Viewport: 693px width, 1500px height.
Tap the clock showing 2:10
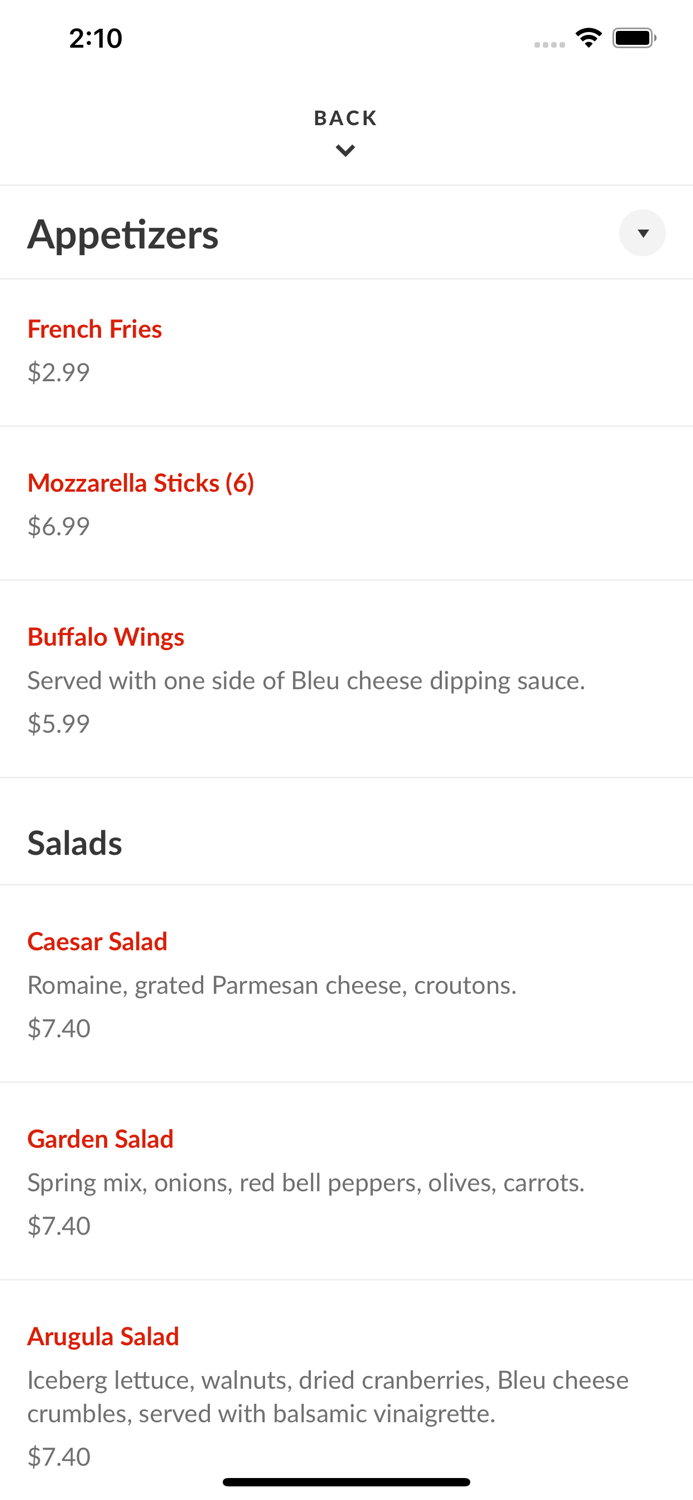(96, 38)
